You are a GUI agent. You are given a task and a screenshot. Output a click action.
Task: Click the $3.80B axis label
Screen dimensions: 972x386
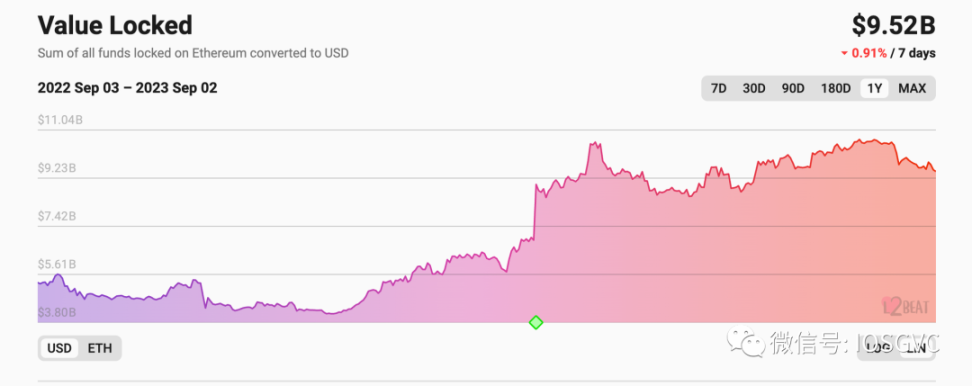point(57,313)
